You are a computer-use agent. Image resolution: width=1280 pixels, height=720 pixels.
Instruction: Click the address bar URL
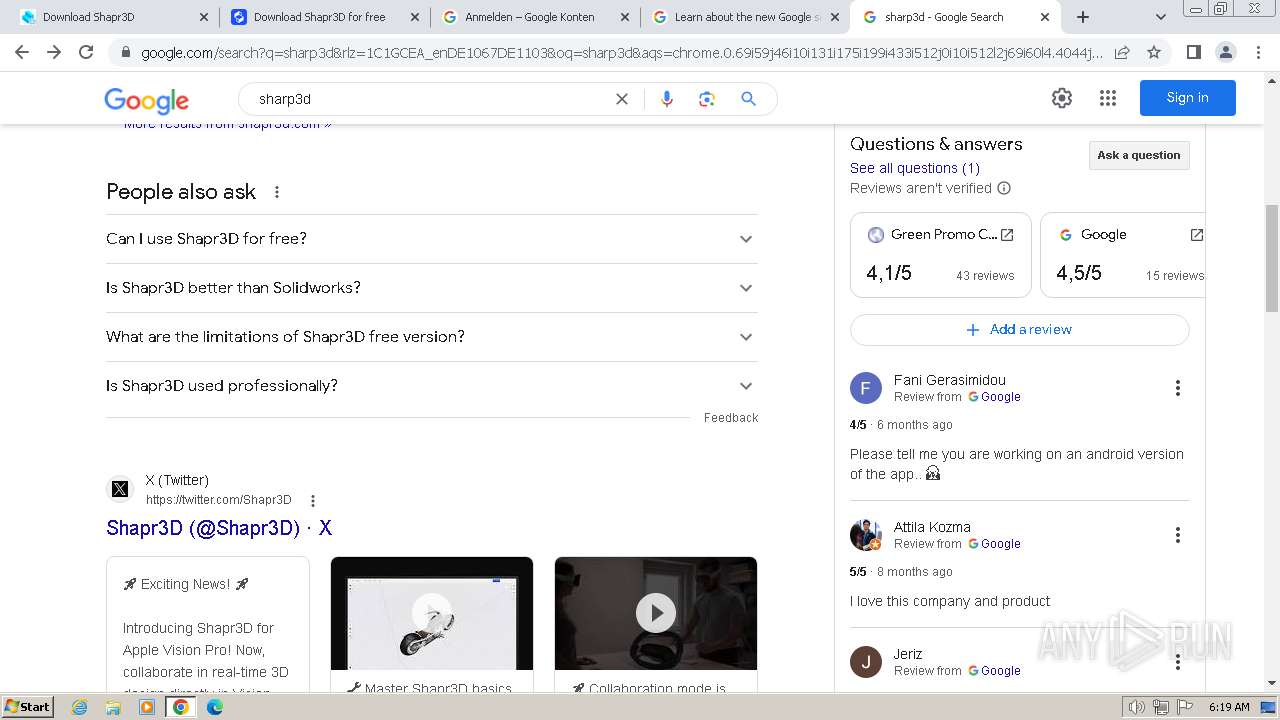point(620,52)
